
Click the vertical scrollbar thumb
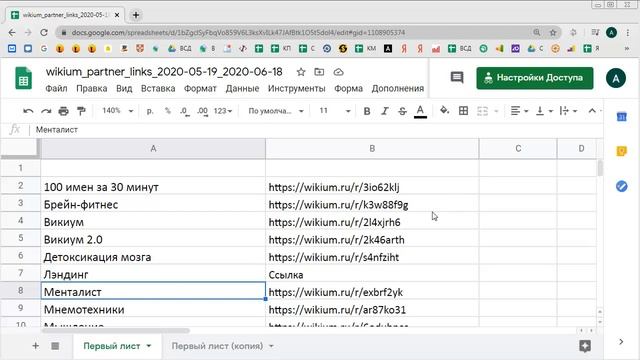(x=600, y=168)
